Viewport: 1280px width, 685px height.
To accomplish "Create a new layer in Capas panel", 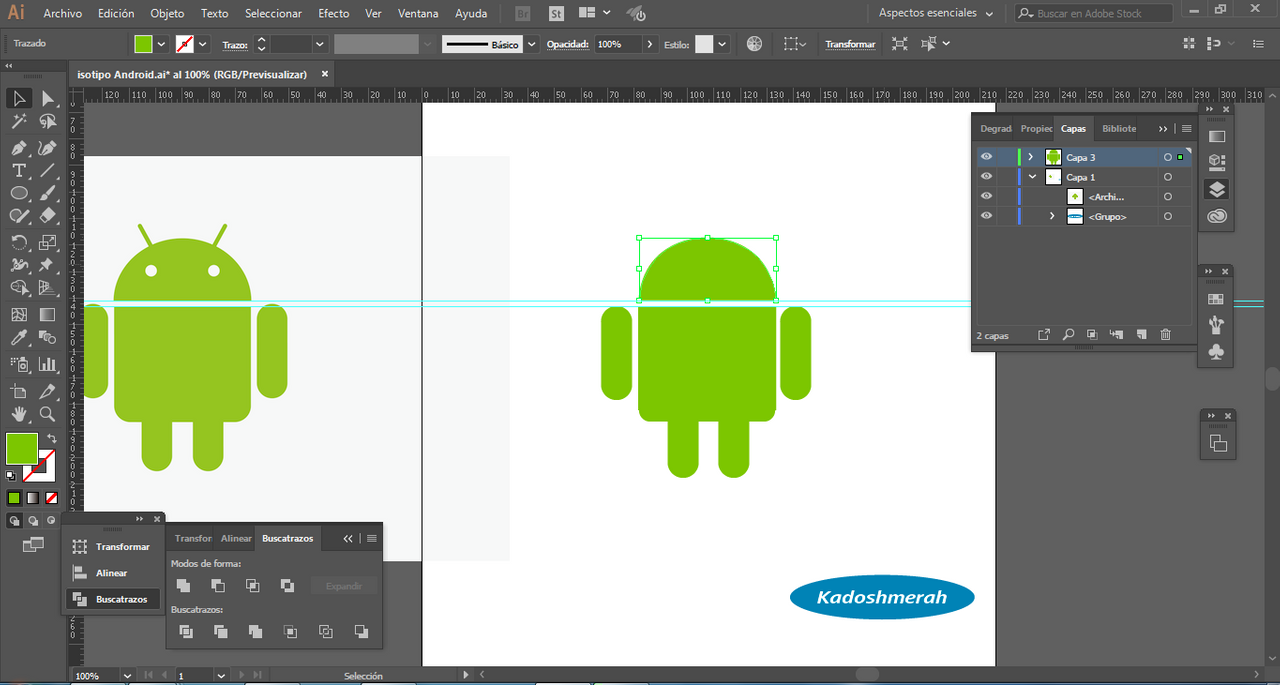I will click(x=1141, y=335).
